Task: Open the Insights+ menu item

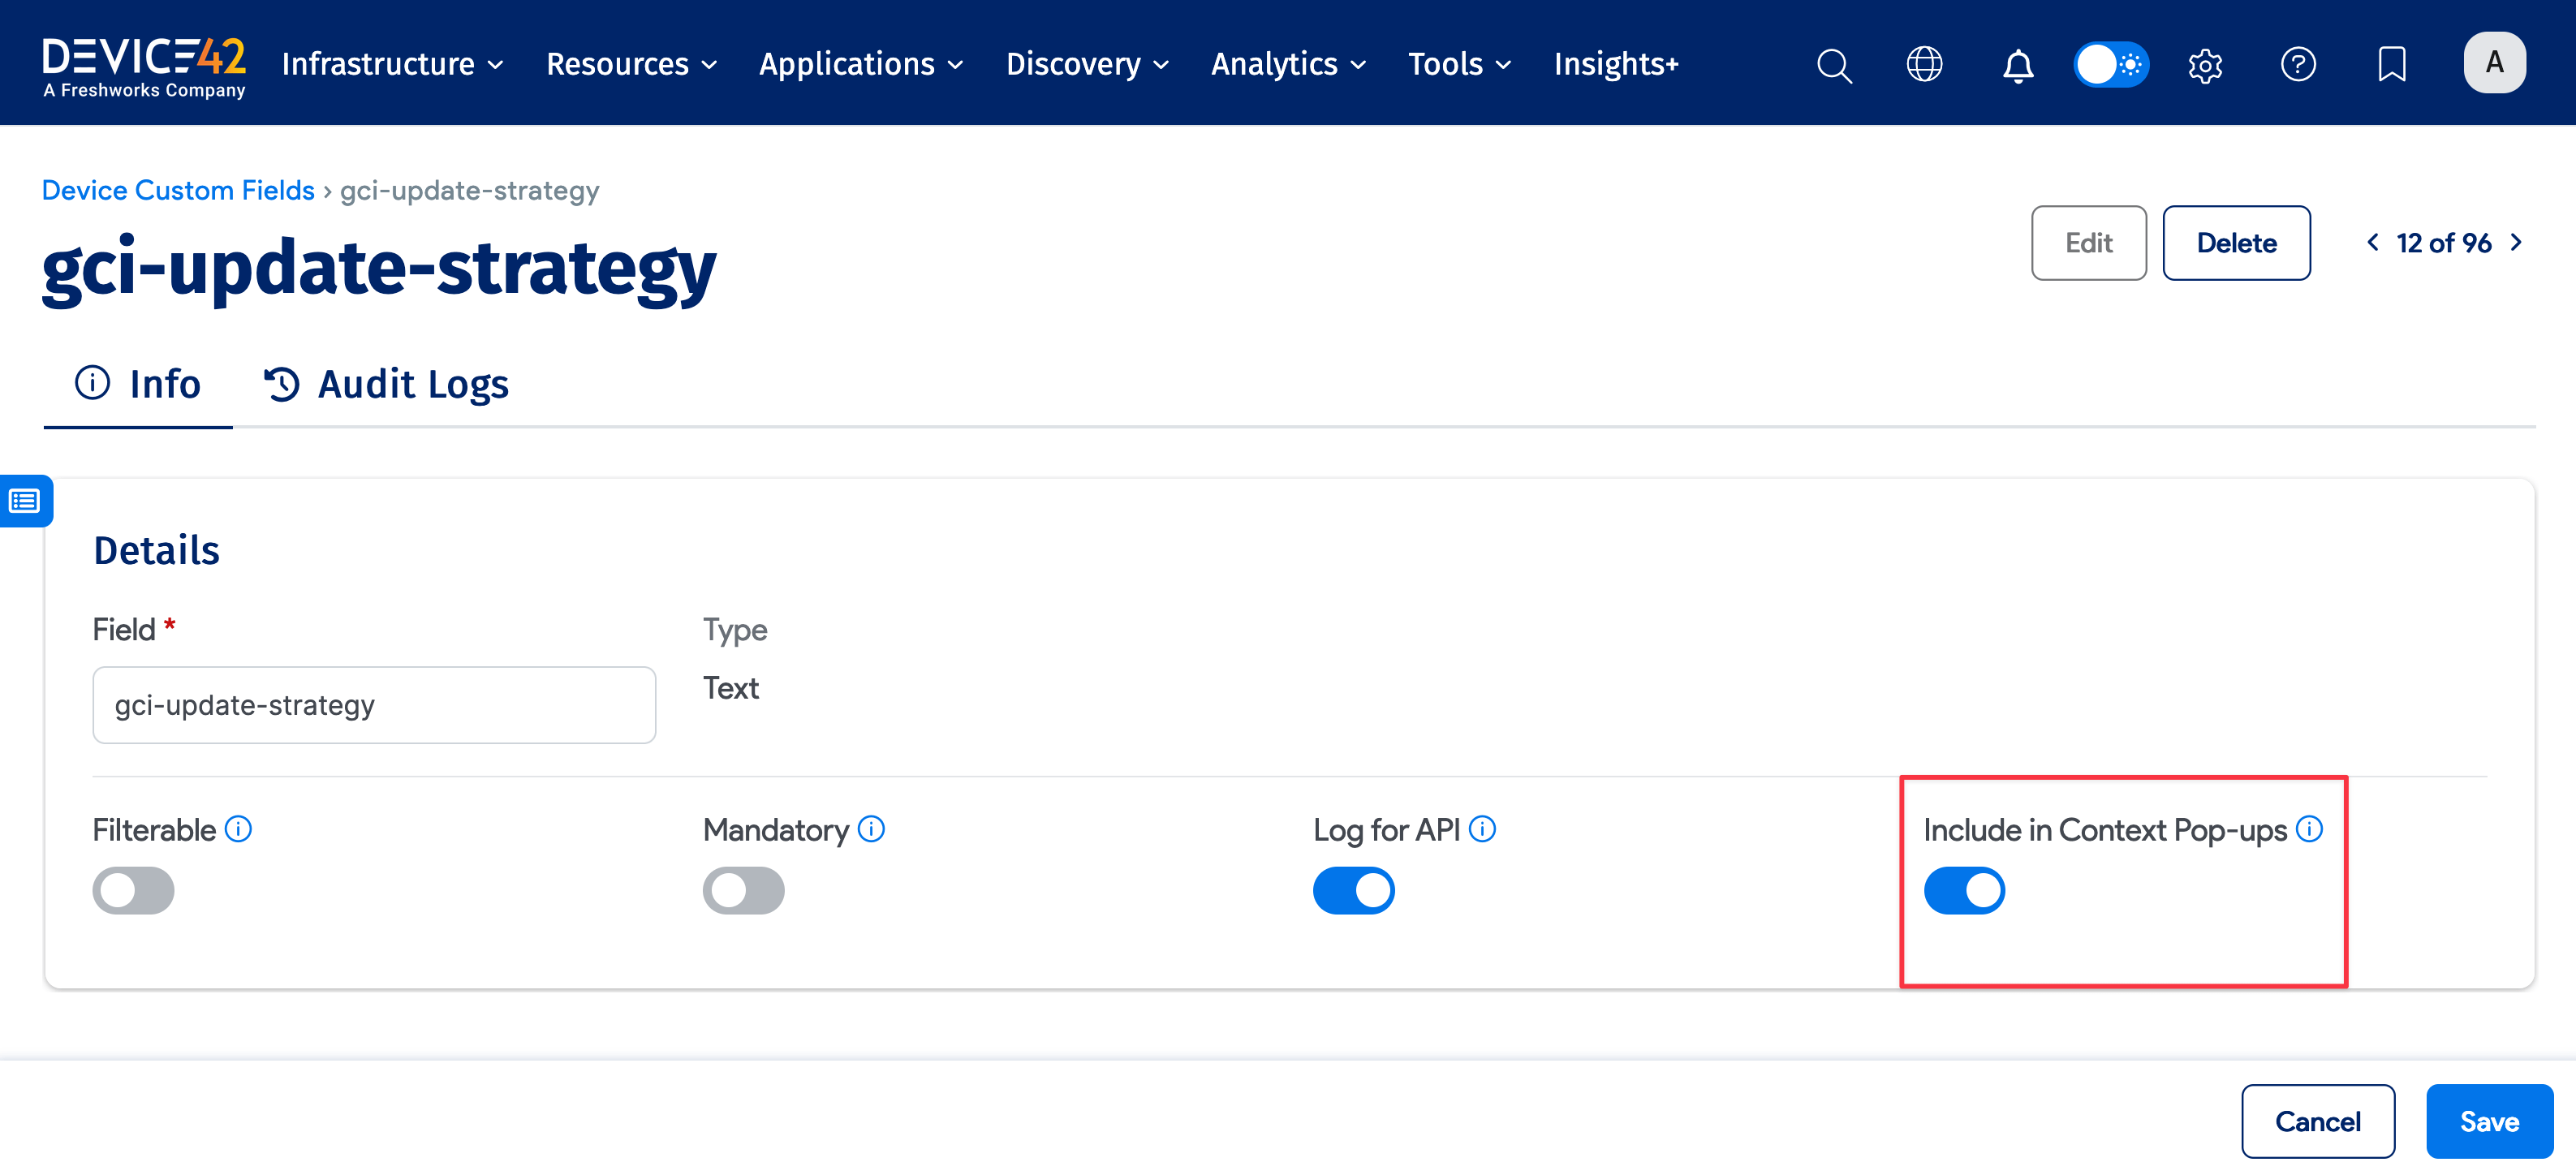Action: (x=1616, y=64)
